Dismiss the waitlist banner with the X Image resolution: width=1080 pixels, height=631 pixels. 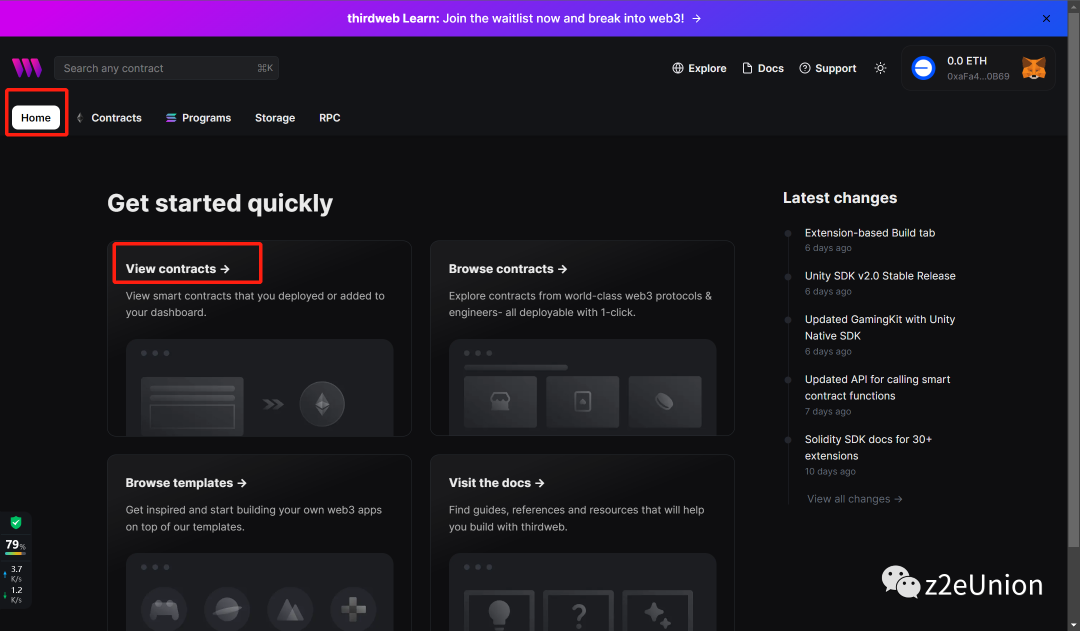(x=1046, y=18)
